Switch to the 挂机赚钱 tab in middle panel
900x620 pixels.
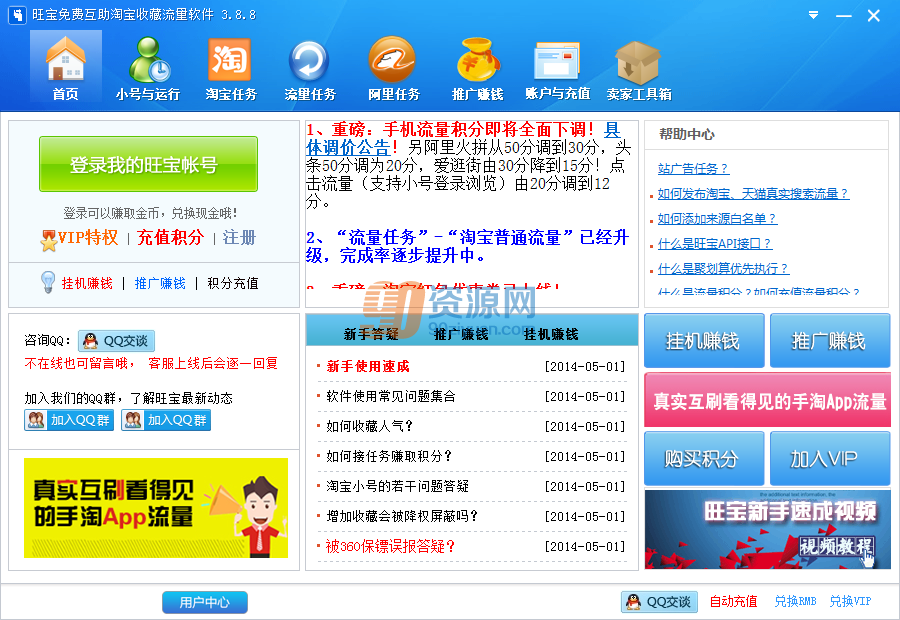(551, 334)
